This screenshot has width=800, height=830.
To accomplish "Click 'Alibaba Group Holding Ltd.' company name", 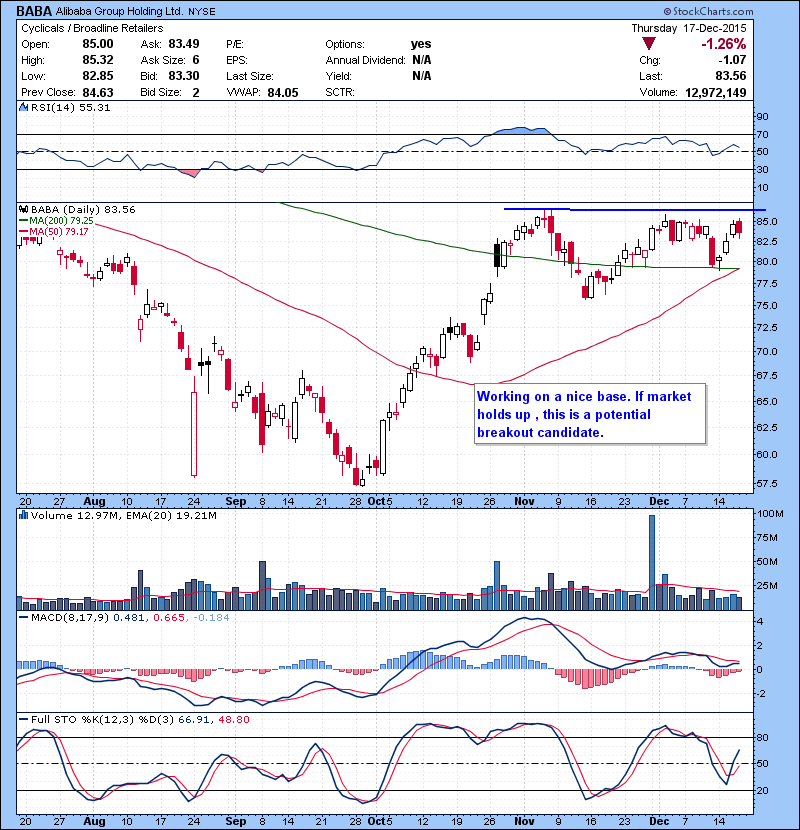I will click(x=119, y=11).
